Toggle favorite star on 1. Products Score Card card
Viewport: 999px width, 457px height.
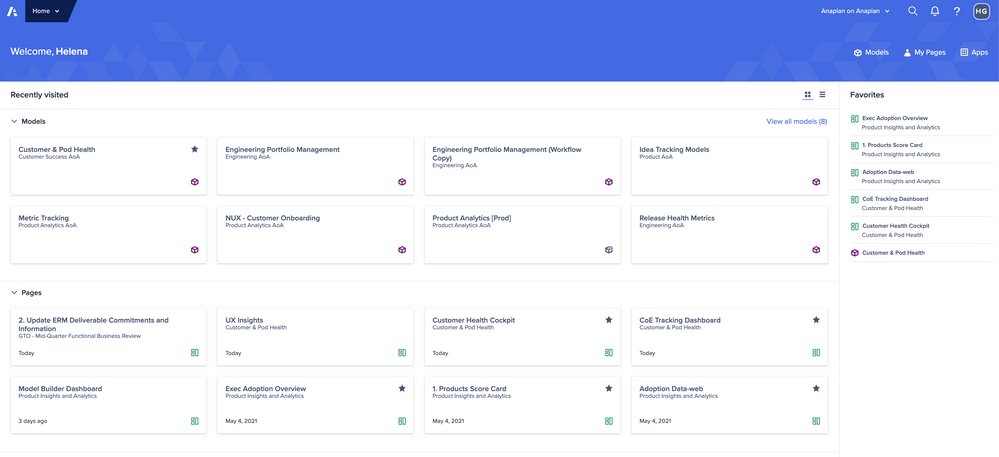click(x=609, y=388)
